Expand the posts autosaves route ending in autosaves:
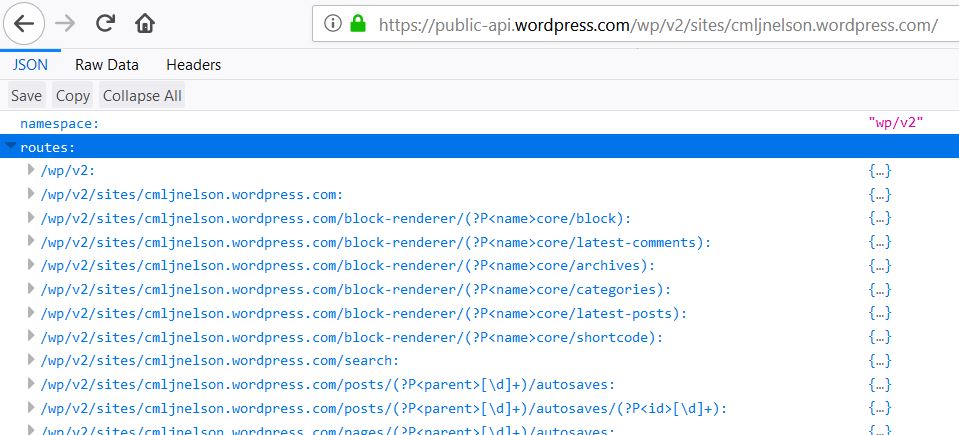Image resolution: width=959 pixels, height=435 pixels. click(31, 384)
